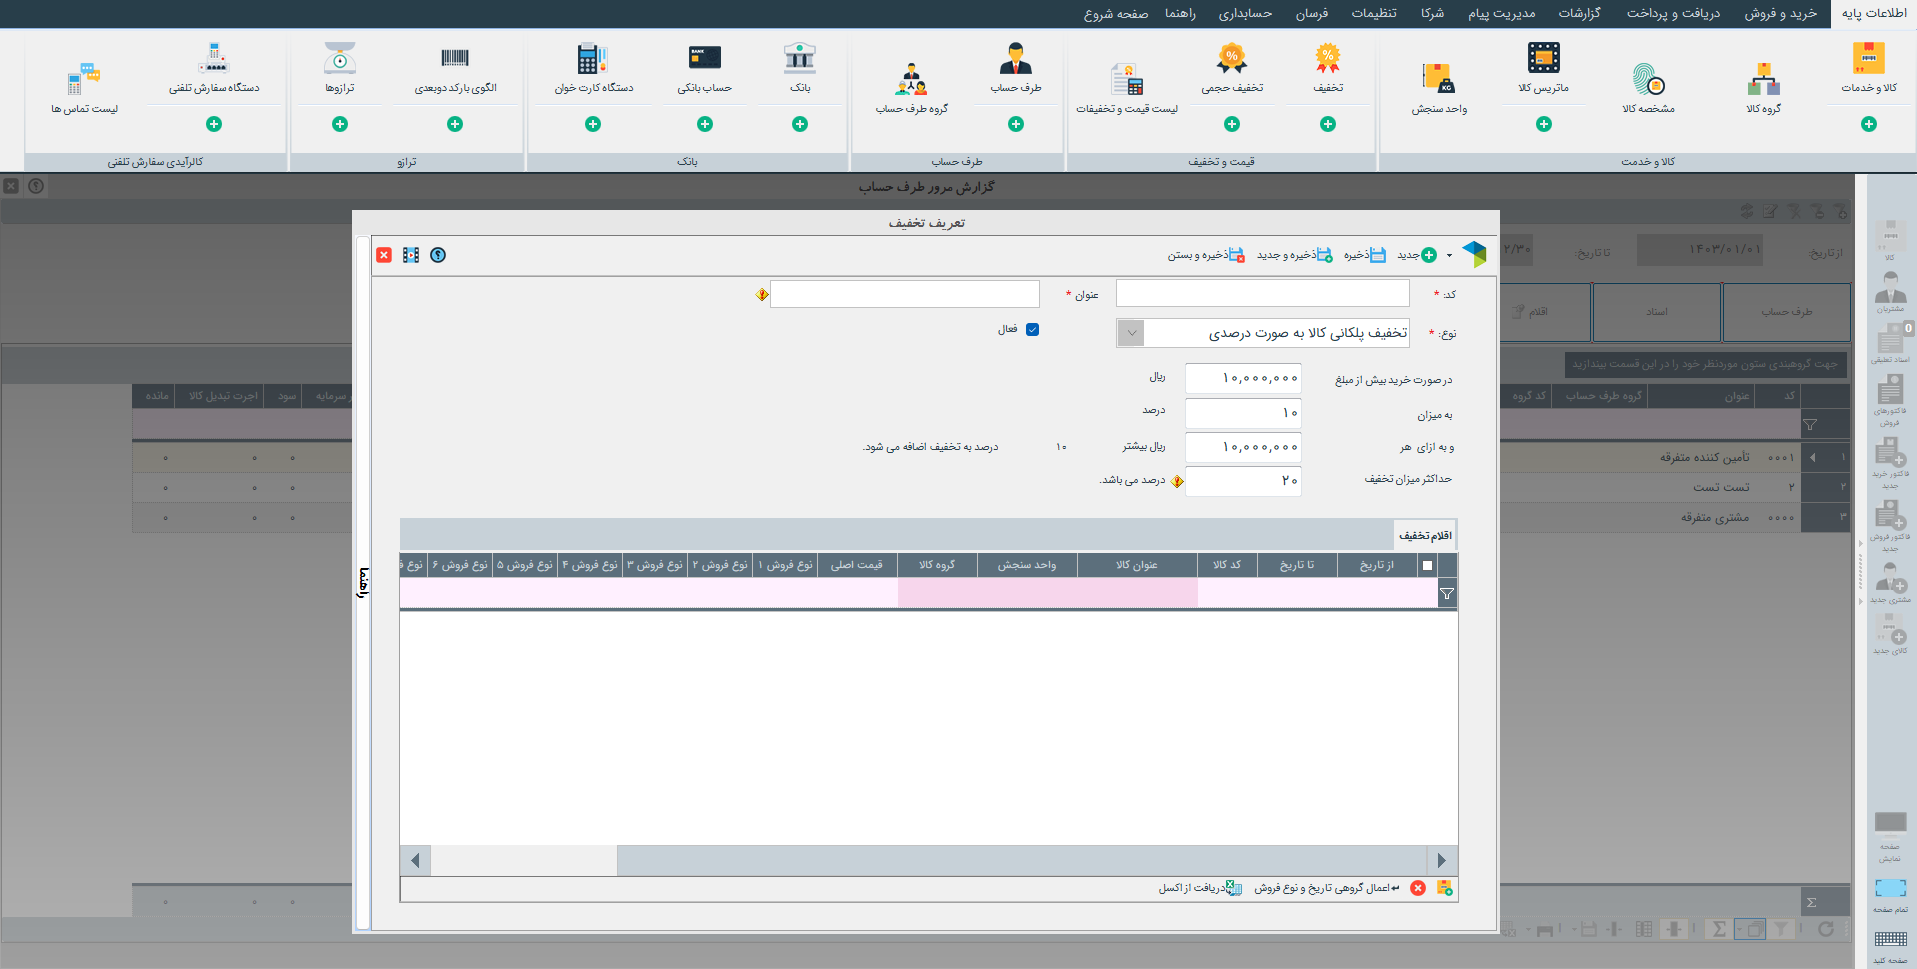Open the بانک ribbon icon

799,59
